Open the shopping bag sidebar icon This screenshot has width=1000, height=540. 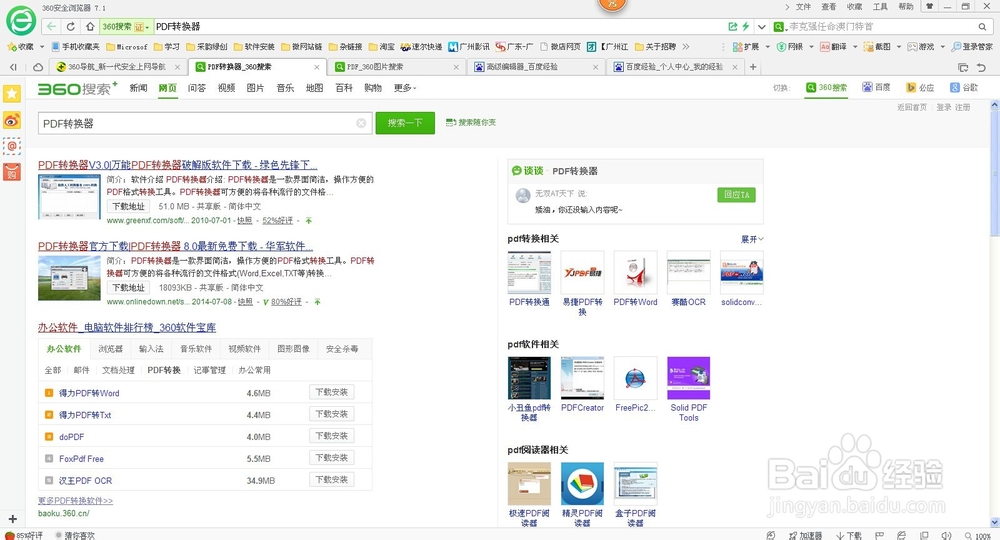[x=12, y=172]
